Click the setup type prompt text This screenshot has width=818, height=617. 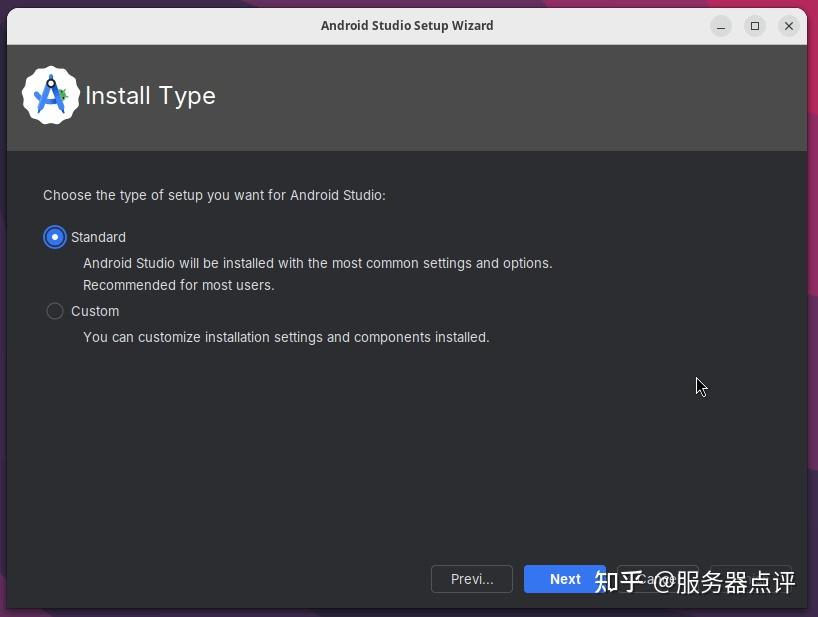(214, 195)
